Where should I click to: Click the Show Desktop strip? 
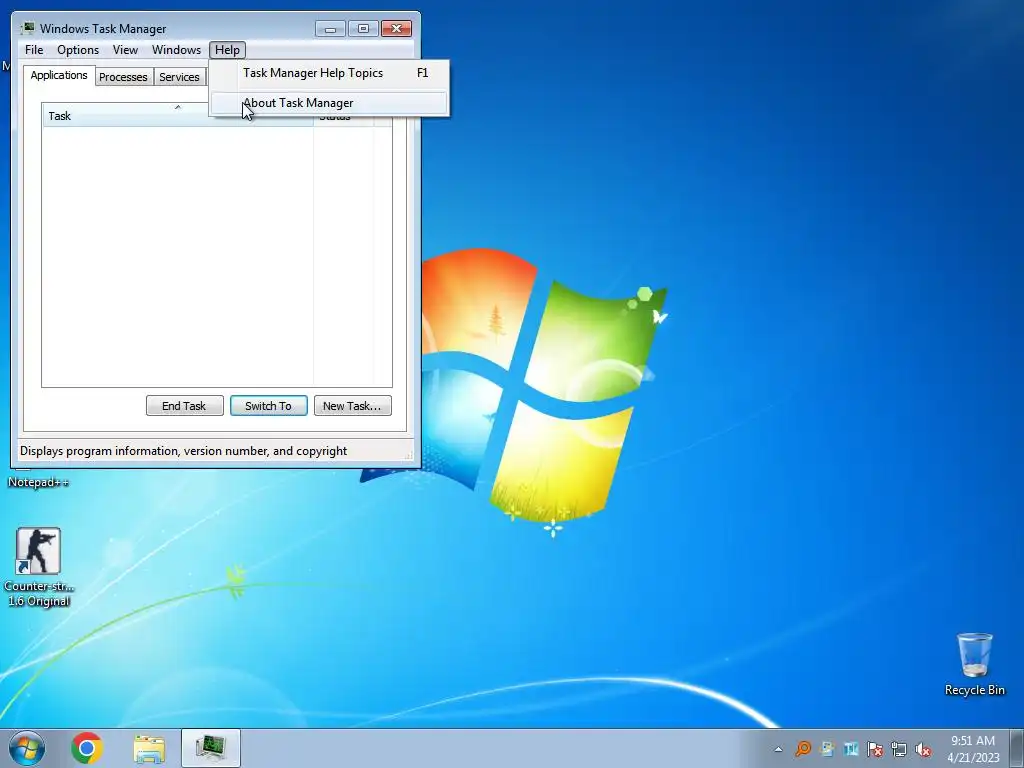(1017, 748)
